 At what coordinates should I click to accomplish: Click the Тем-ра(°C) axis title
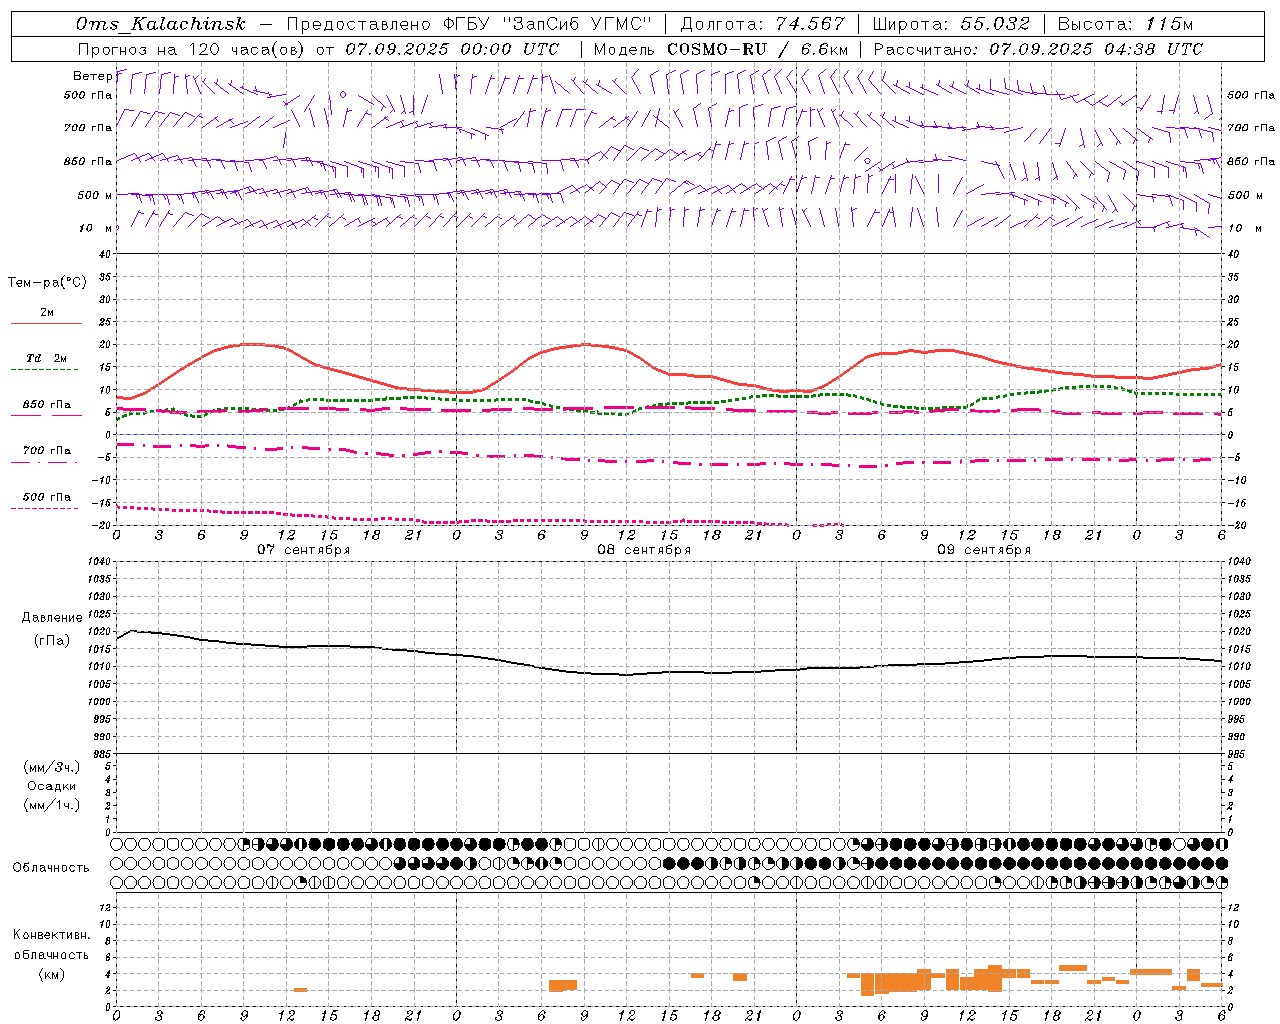(47, 283)
